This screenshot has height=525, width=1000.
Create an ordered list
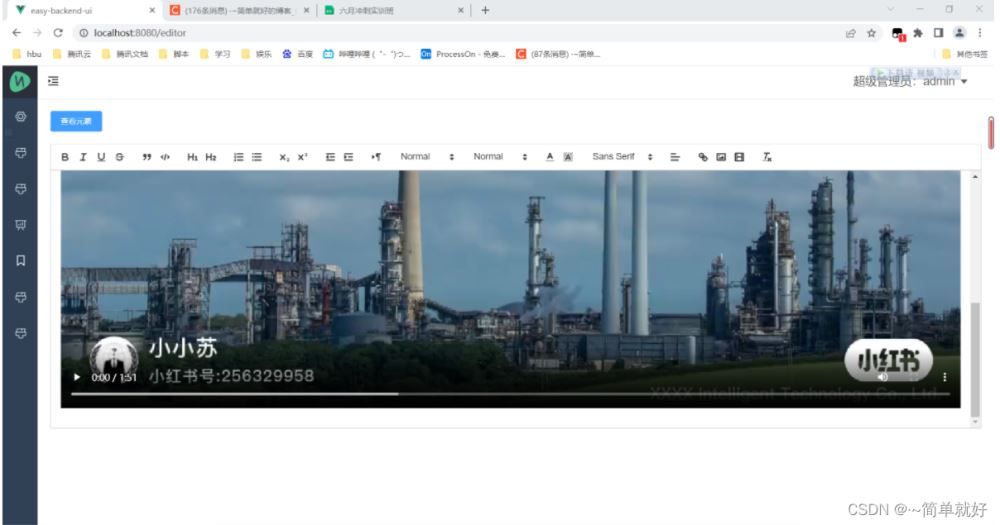(238, 157)
